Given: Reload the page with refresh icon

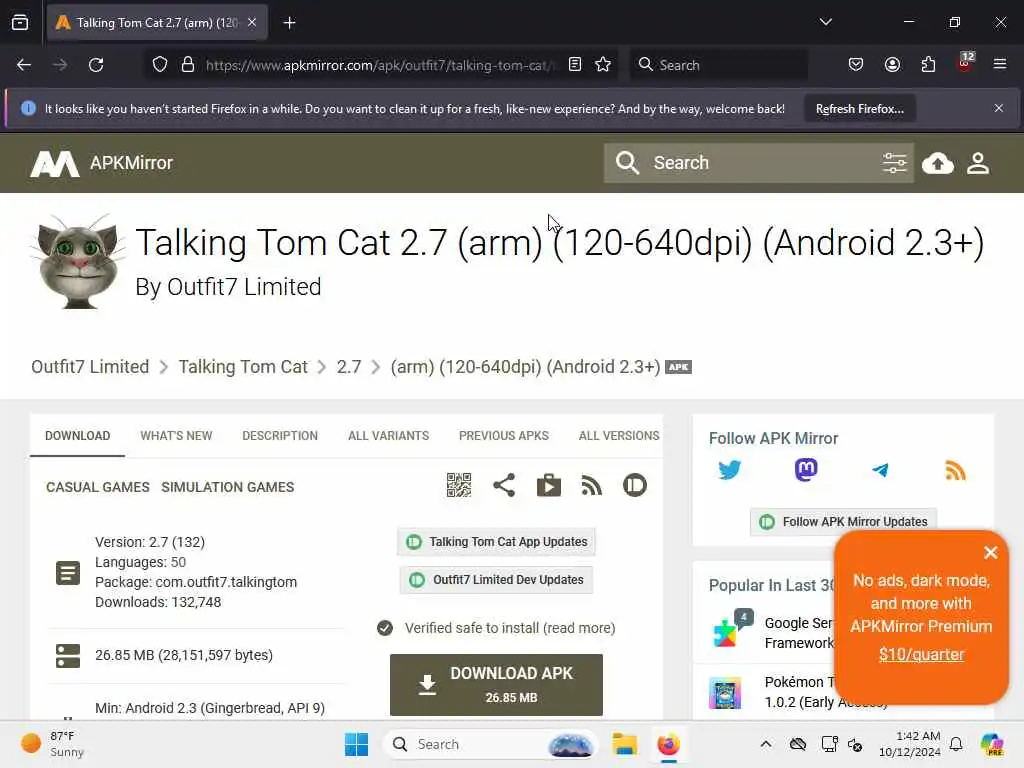Looking at the screenshot, I should tap(96, 65).
